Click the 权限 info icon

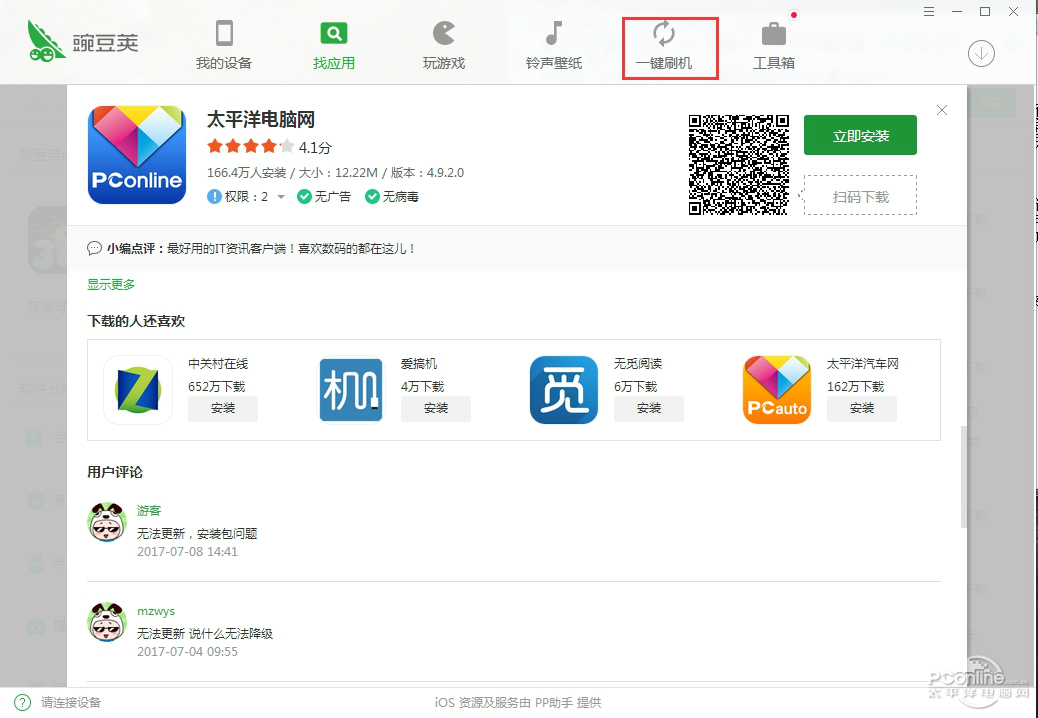tap(214, 197)
